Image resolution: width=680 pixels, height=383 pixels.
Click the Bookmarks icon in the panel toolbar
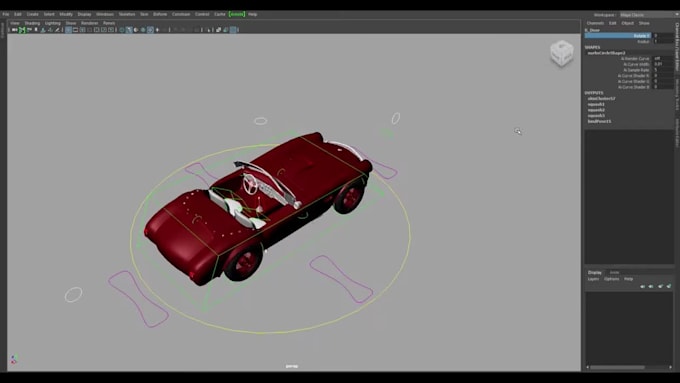[x=36, y=29]
